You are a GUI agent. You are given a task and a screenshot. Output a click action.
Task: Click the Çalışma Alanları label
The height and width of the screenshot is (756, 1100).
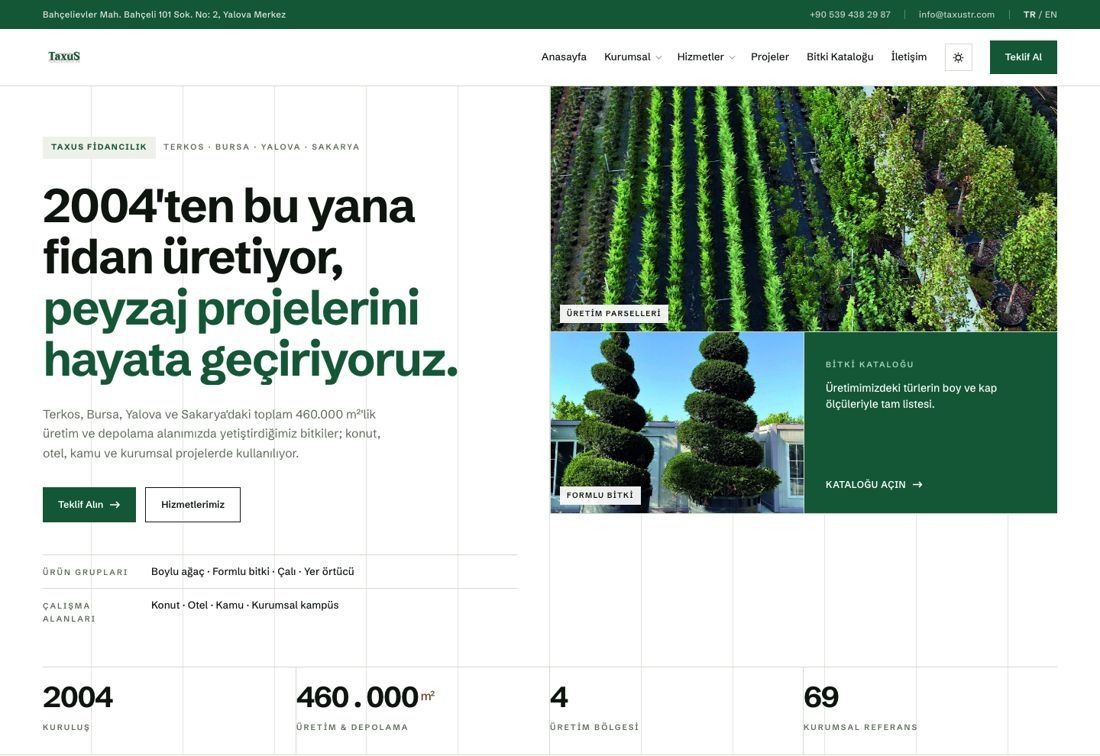[69, 612]
